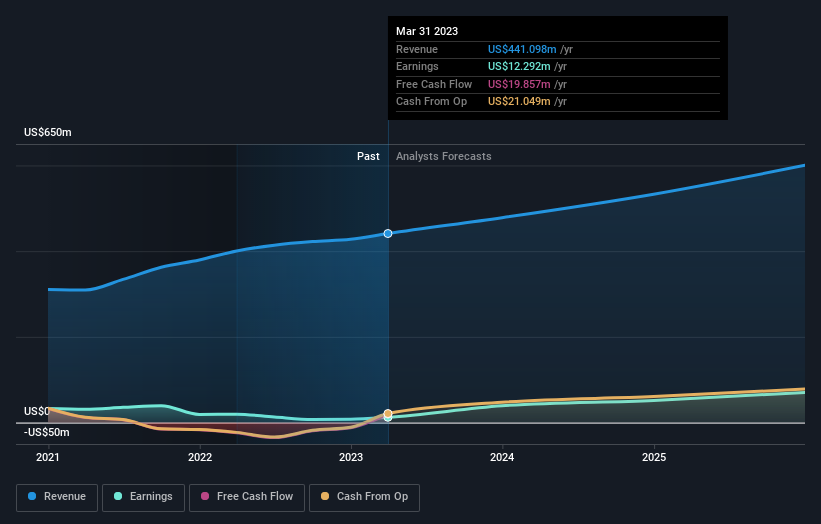The image size is (821, 524).
Task: Click cash from op value US$21.049m
Action: pyautogui.click(x=519, y=102)
